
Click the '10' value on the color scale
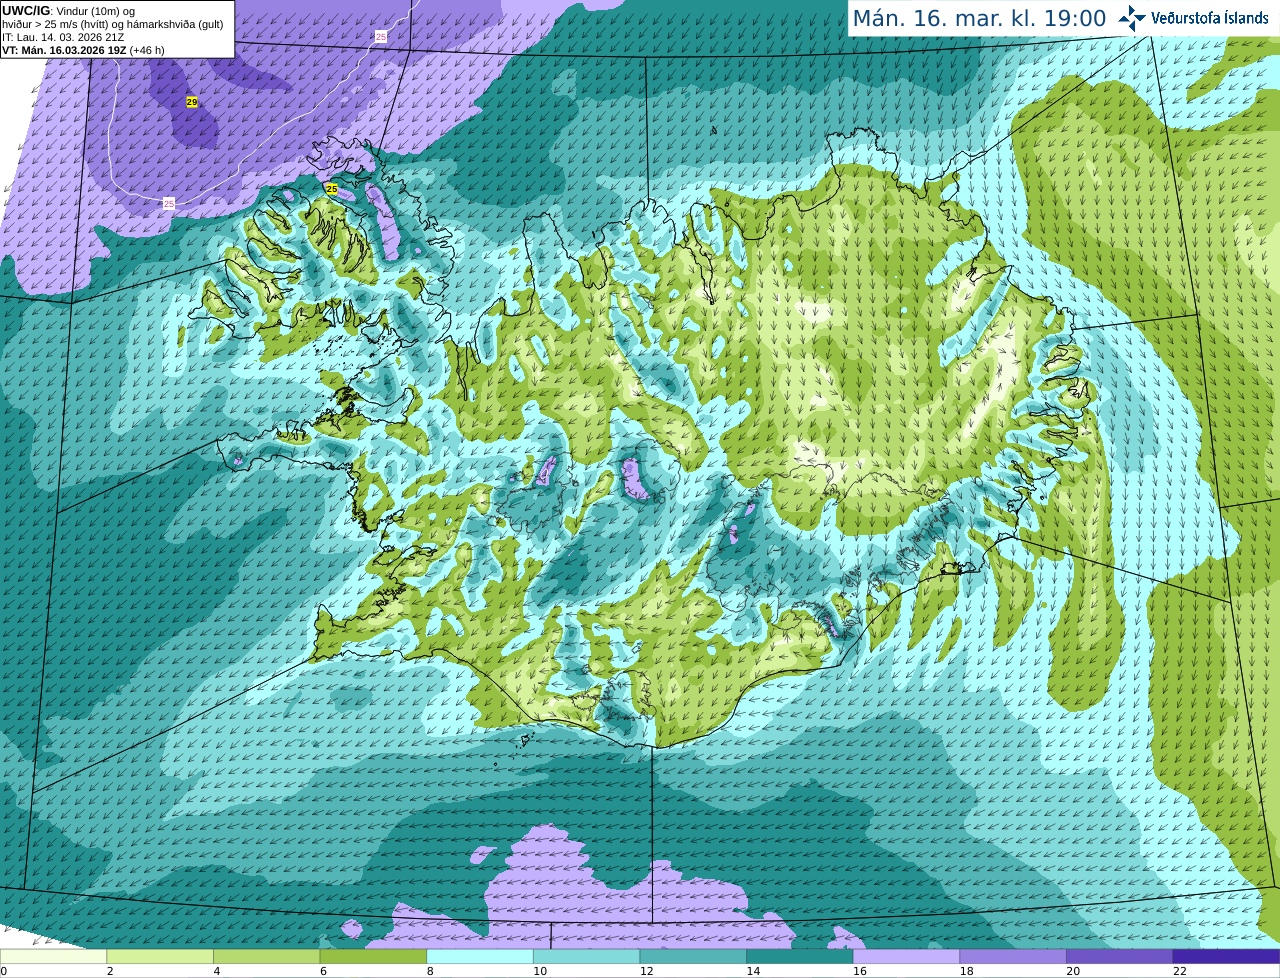coord(539,971)
